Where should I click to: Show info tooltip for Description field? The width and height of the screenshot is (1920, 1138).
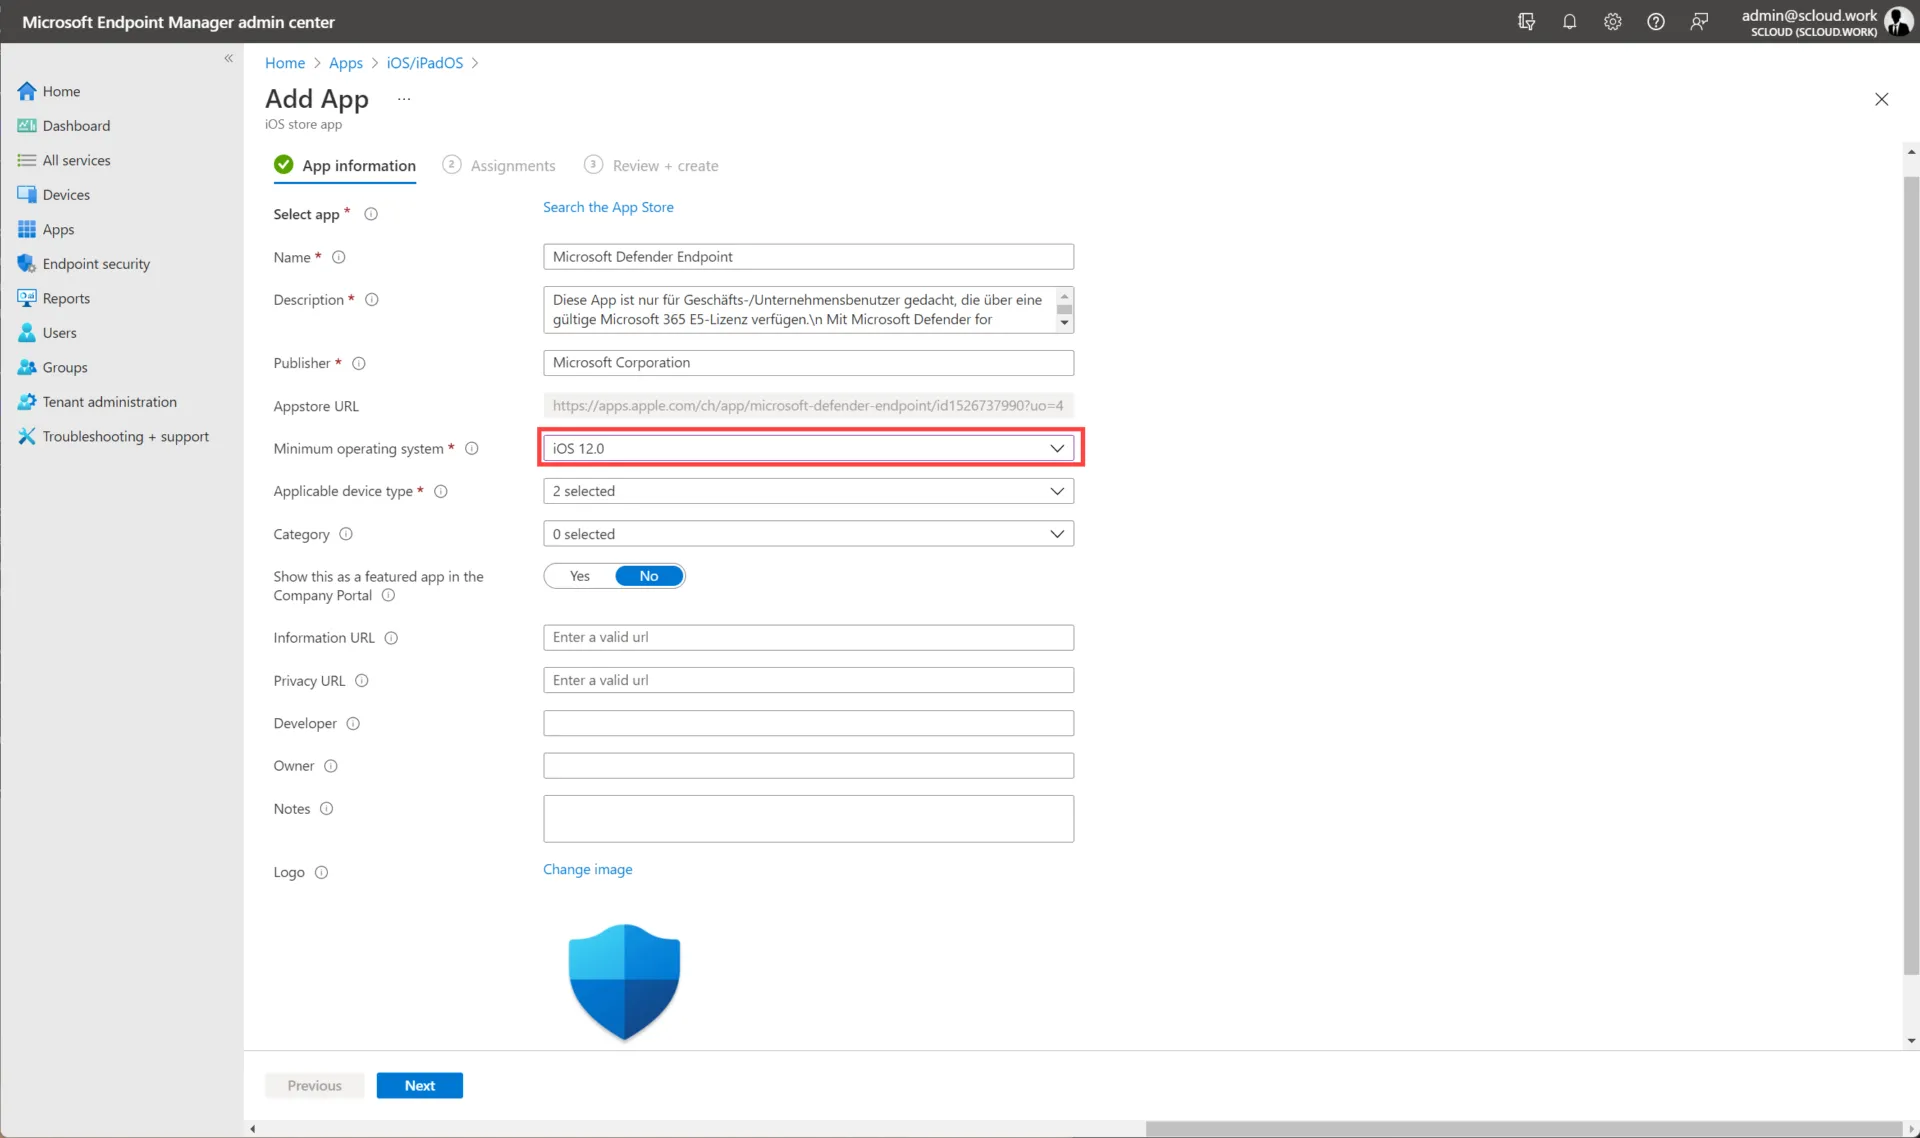[372, 300]
